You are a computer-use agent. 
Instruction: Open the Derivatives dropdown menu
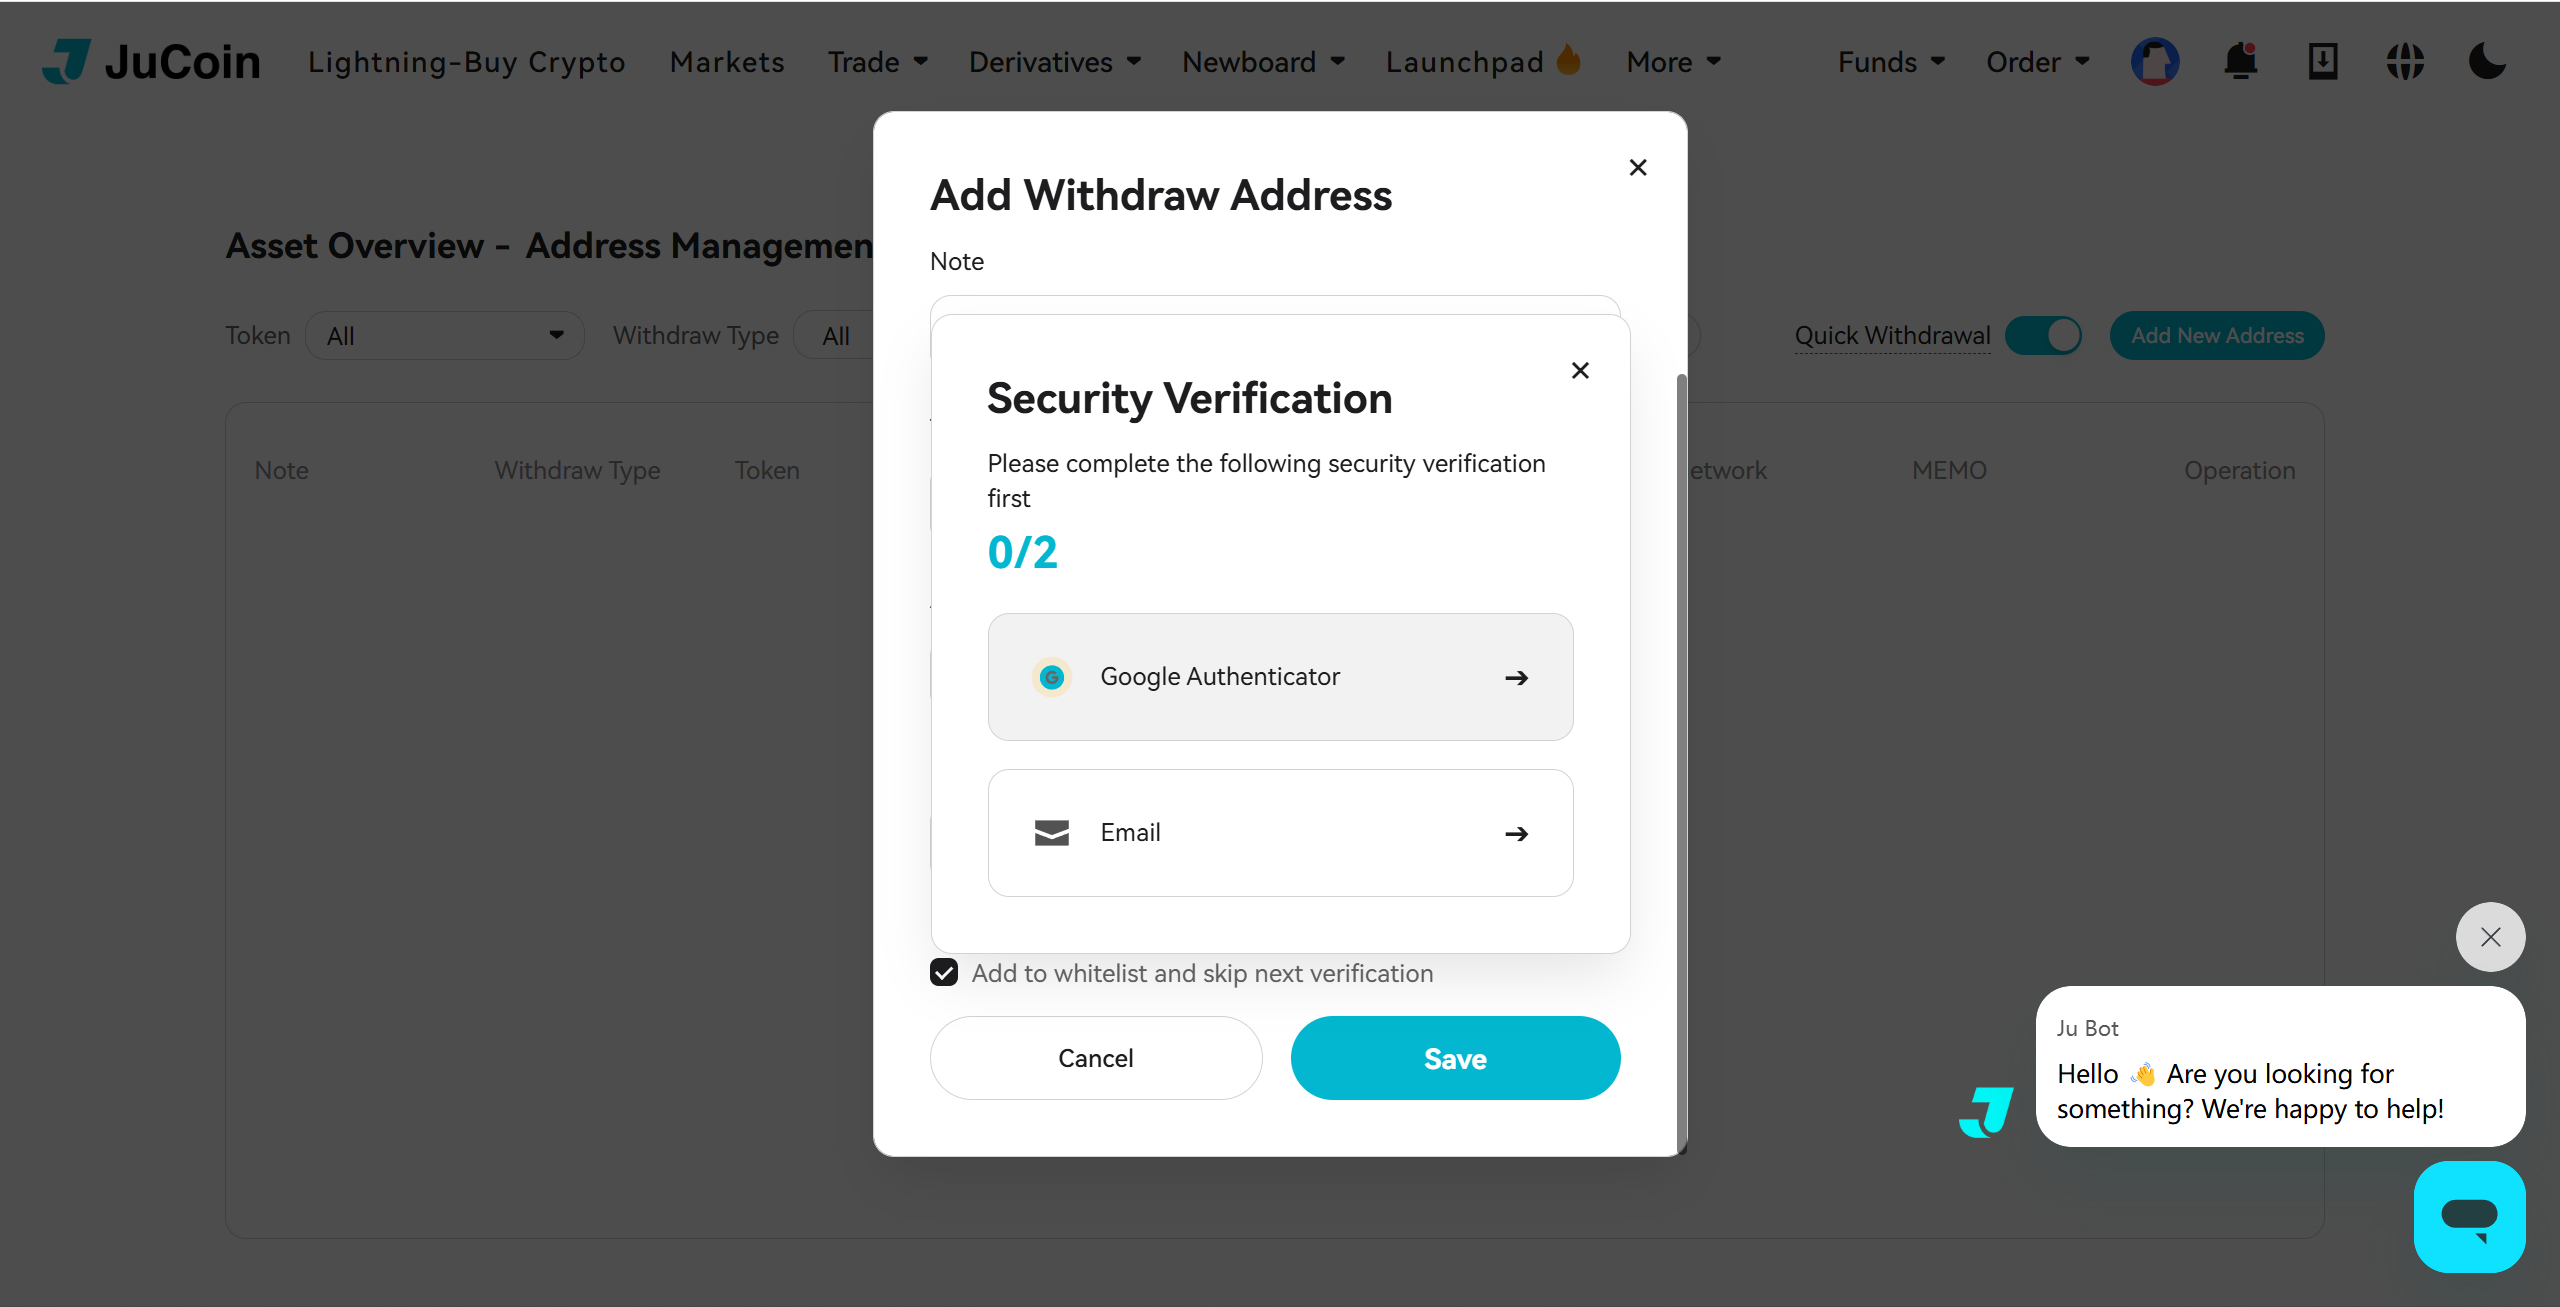point(1055,62)
